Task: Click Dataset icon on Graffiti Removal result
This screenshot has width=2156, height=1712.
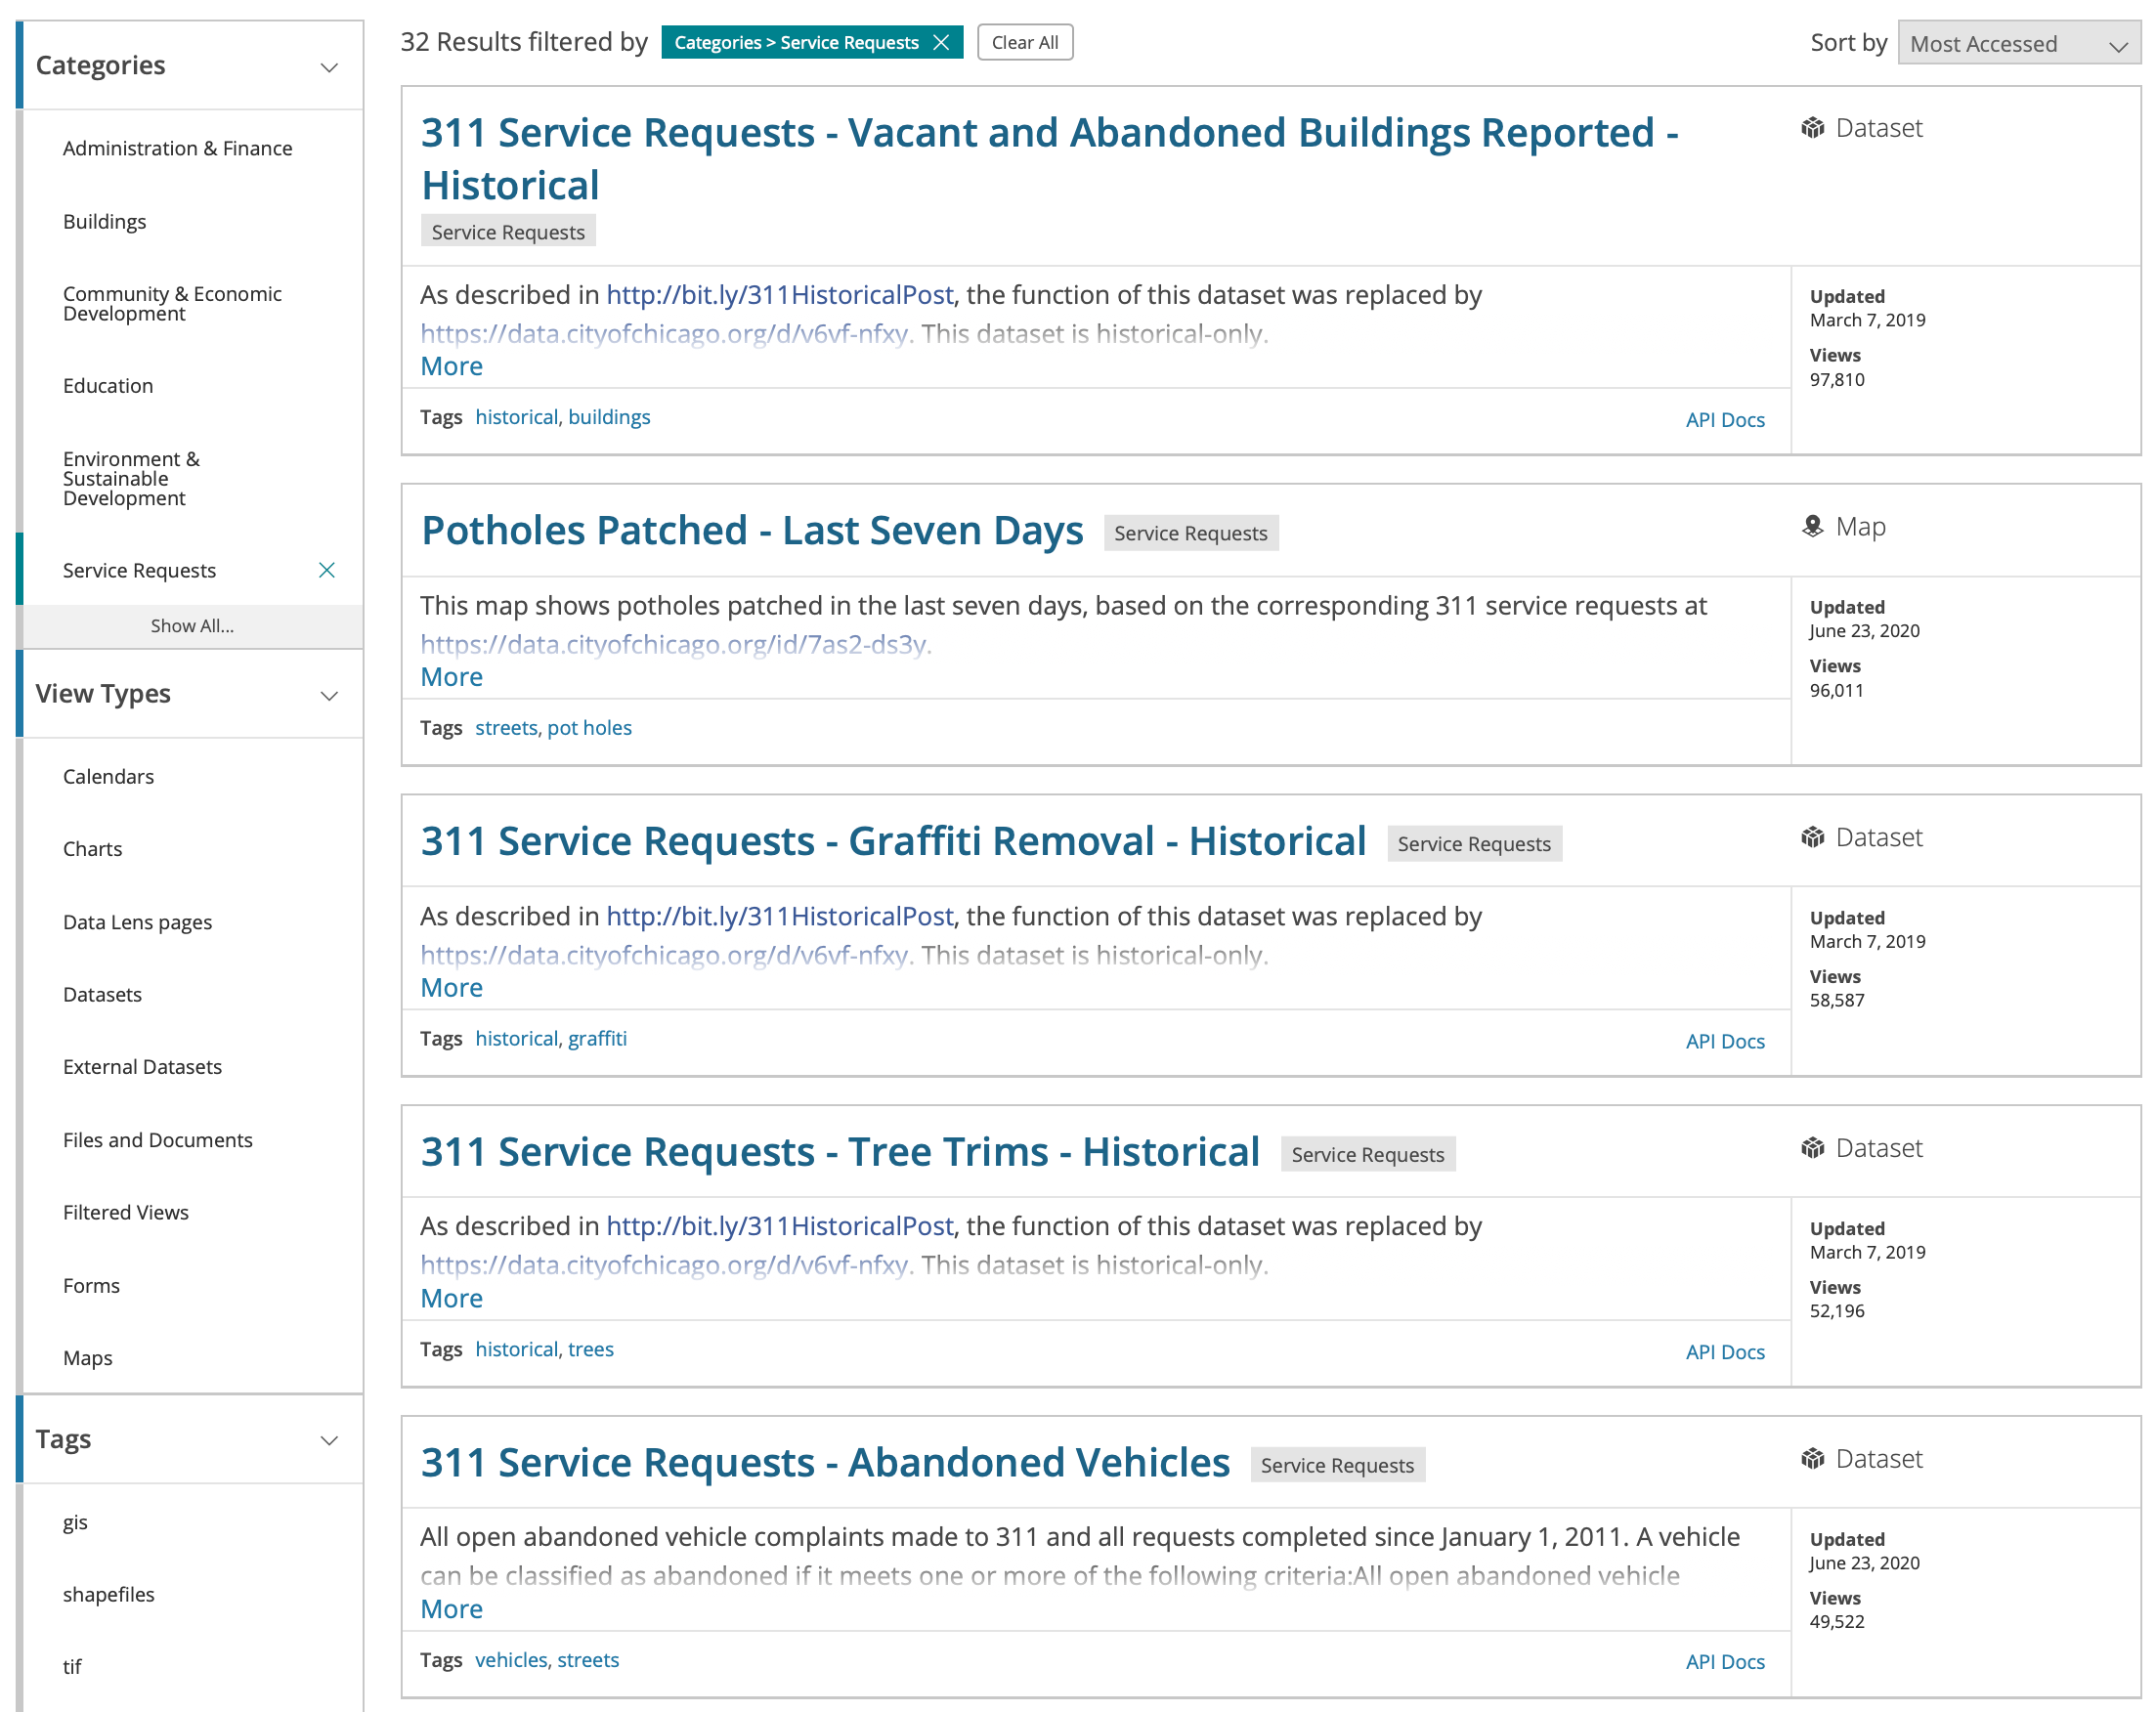Action: 1812,837
